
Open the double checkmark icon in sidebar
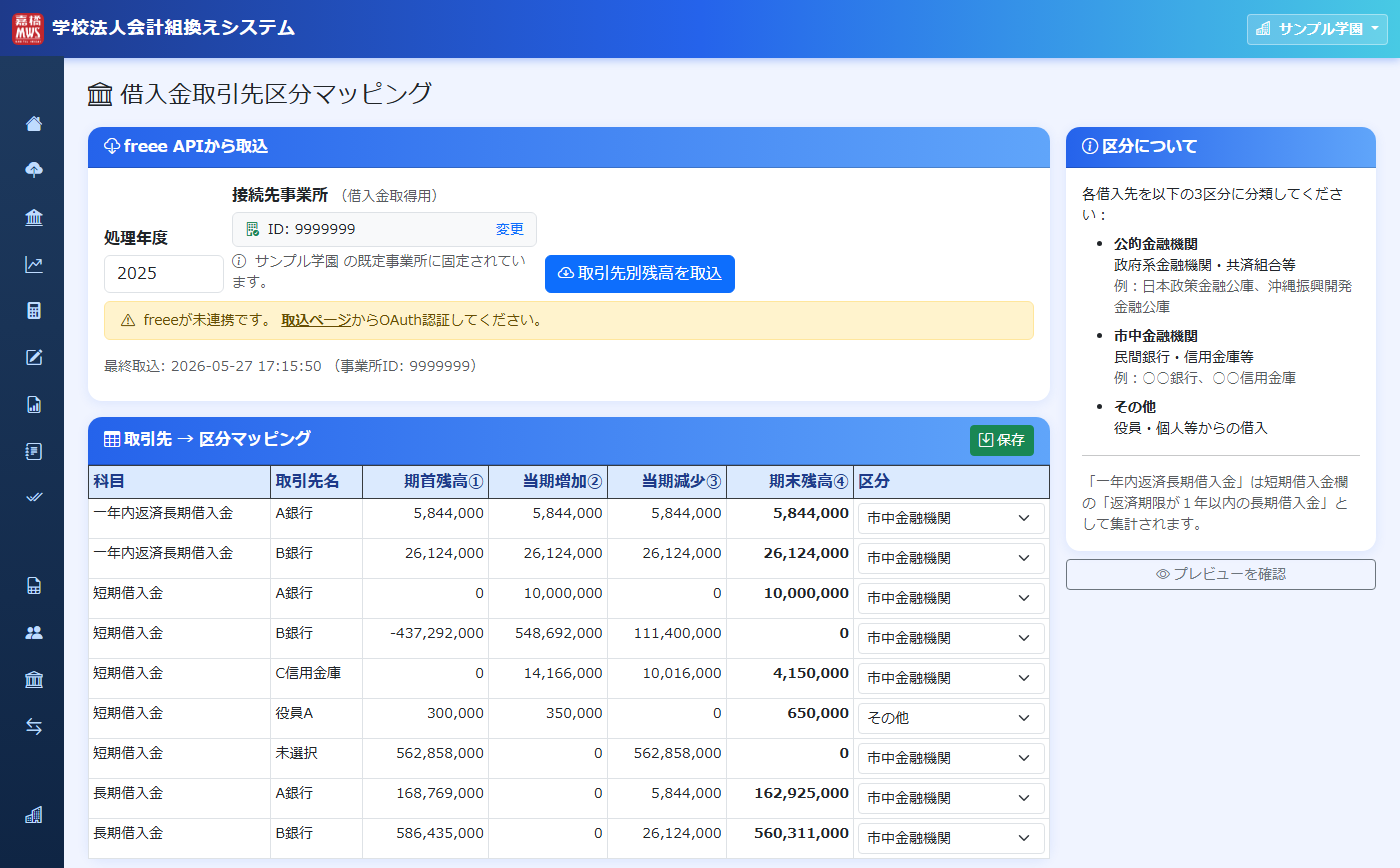(34, 497)
